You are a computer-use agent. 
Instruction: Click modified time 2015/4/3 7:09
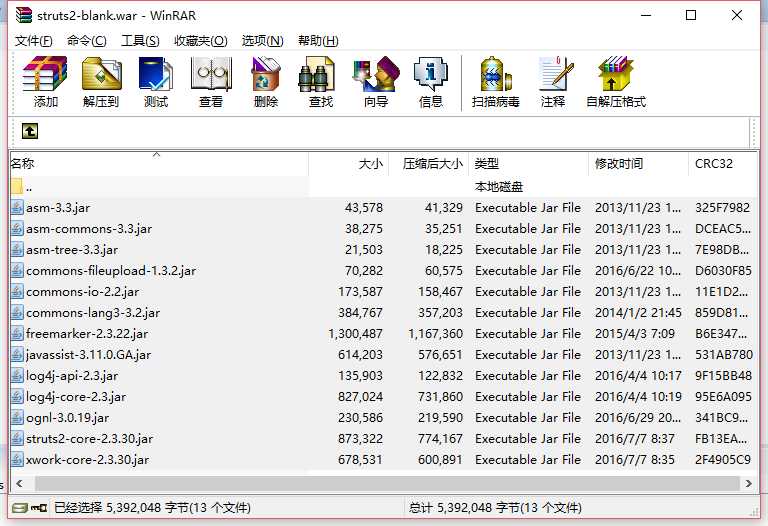click(x=635, y=334)
